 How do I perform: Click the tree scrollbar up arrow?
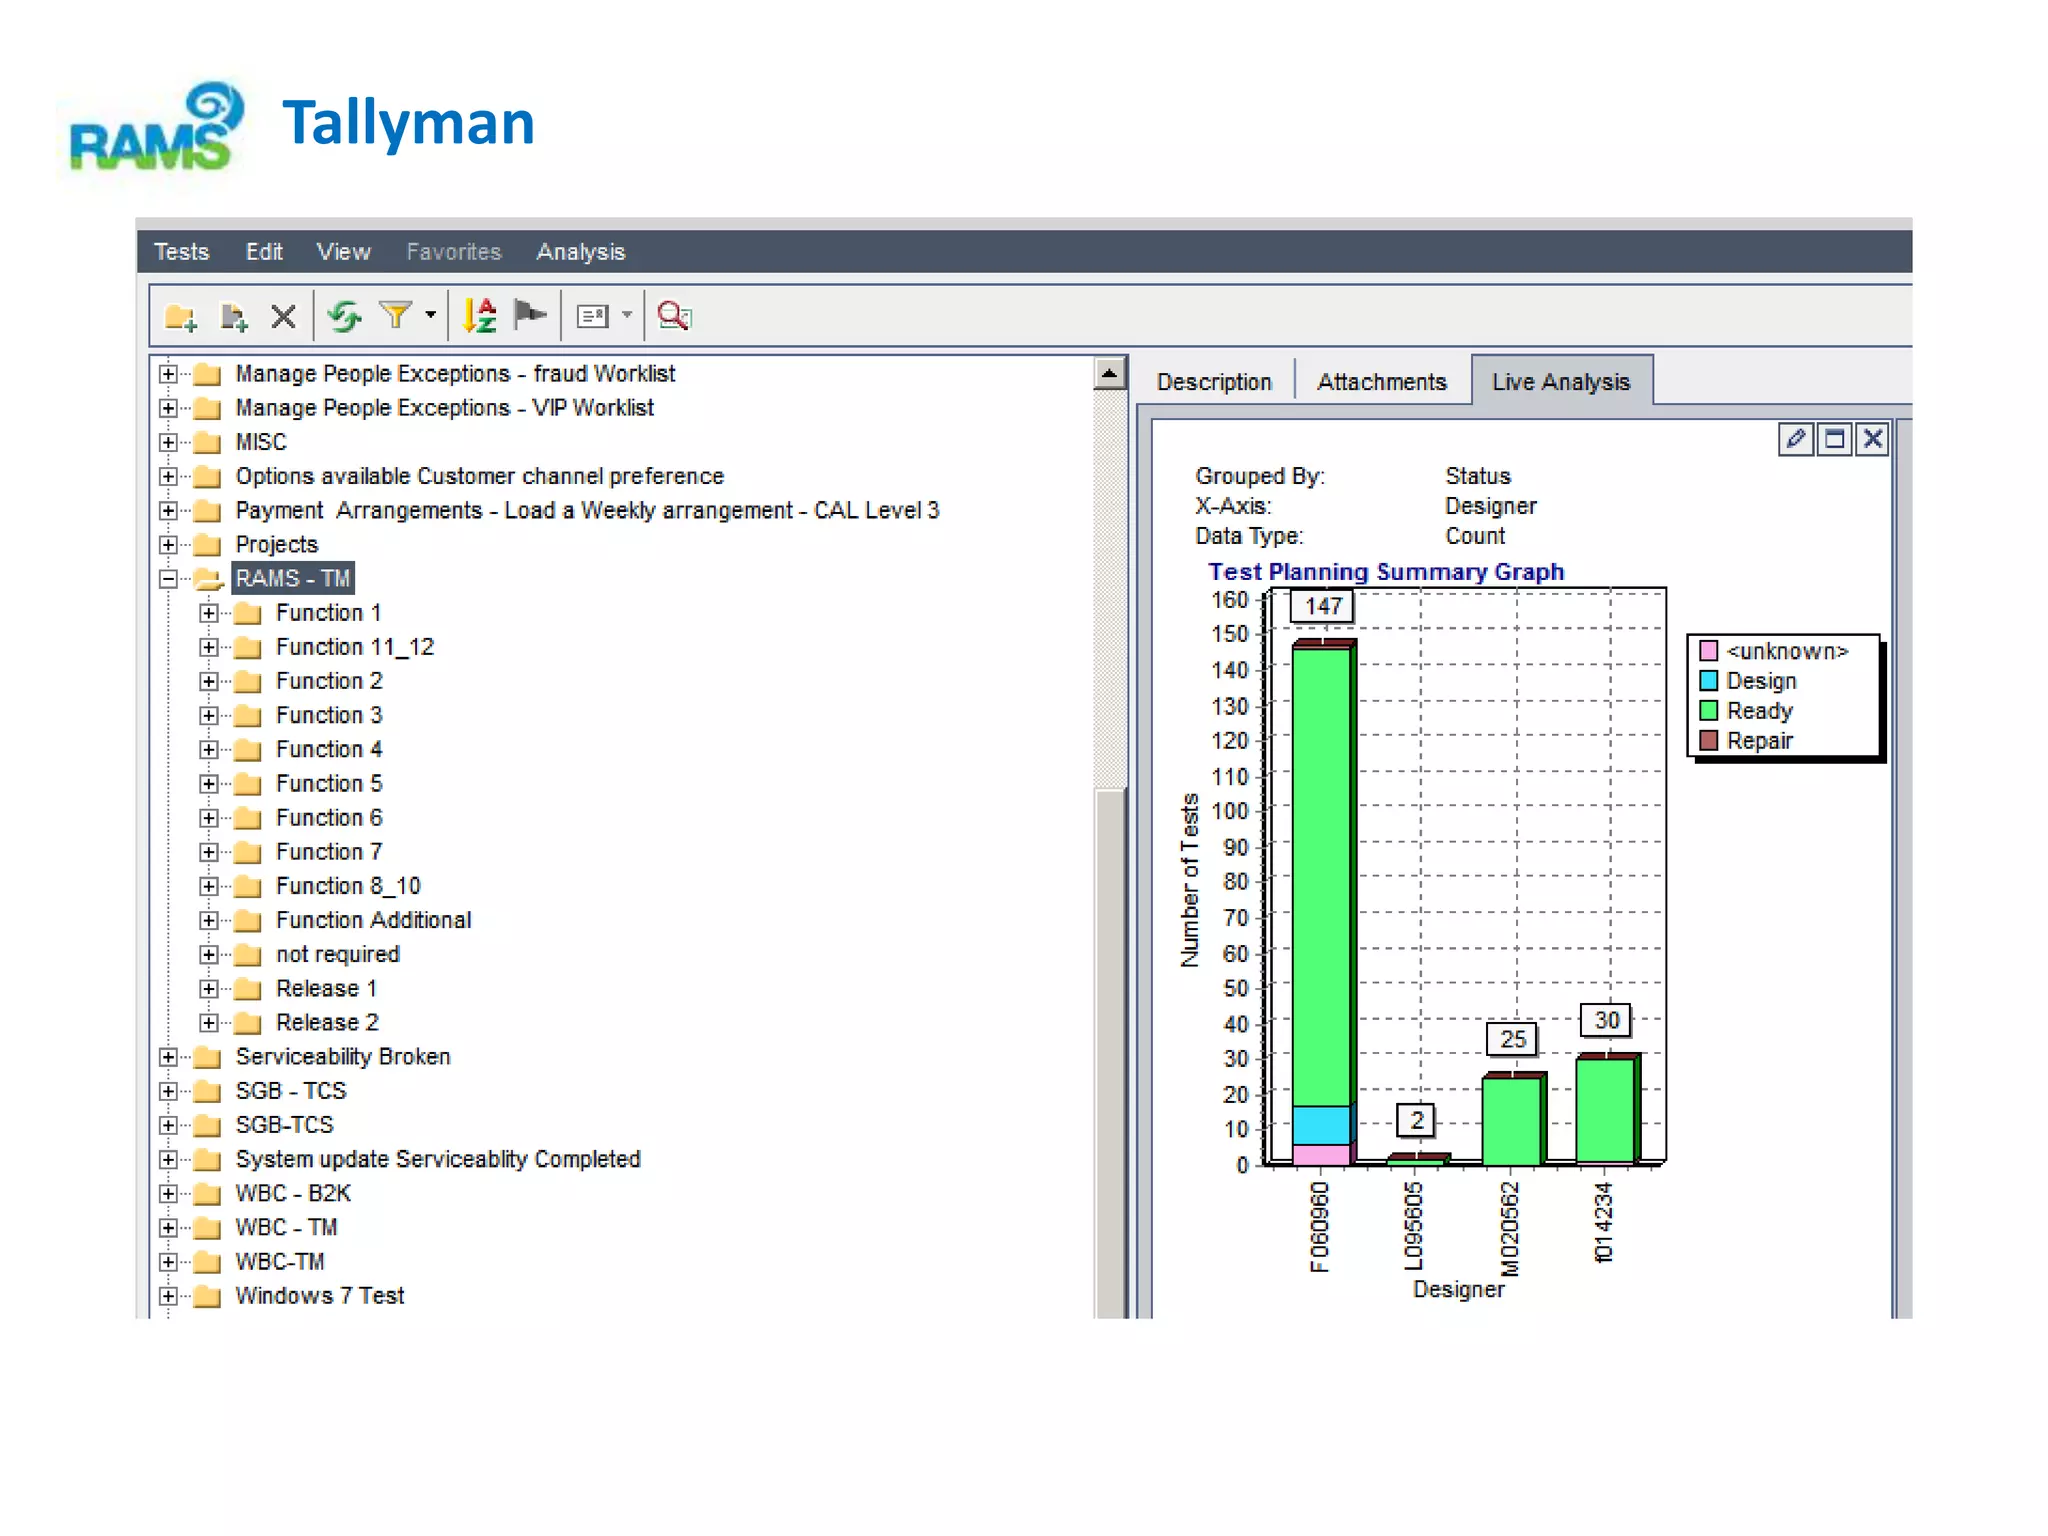point(1109,373)
